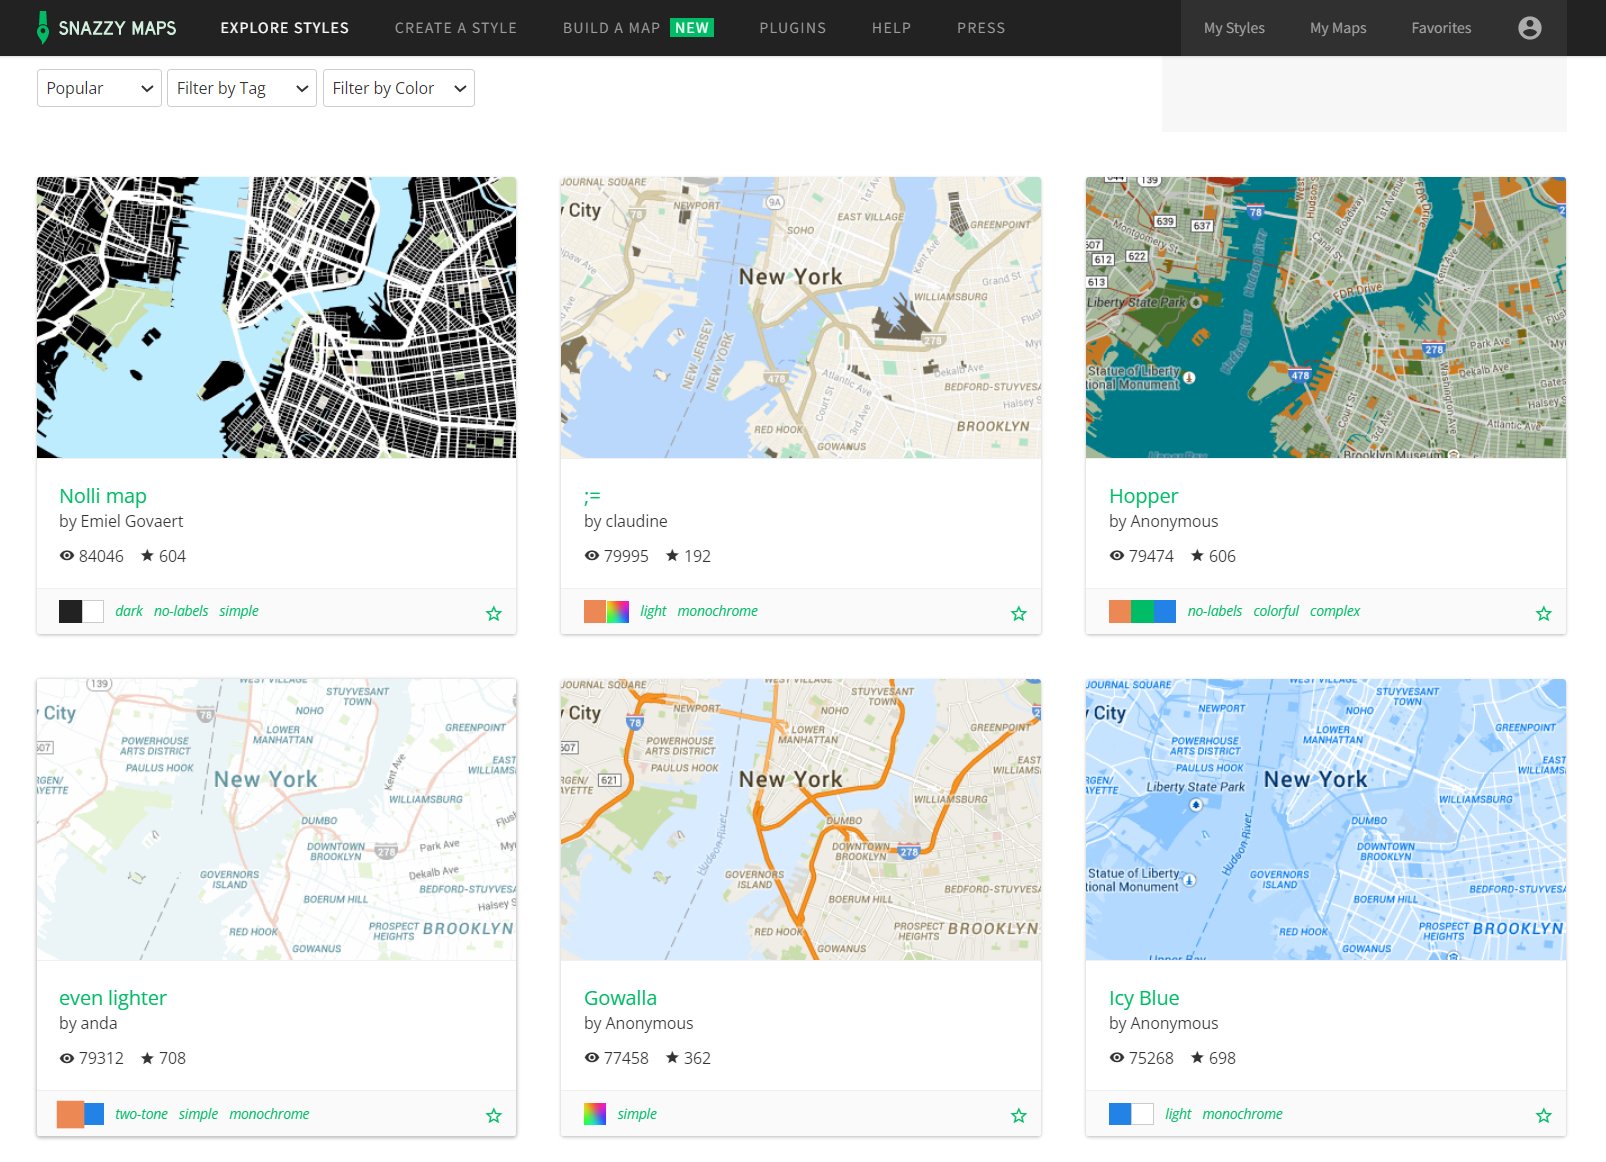Click the NEW badge next to Build a Map
Screen dimensions: 1606x1162
coord(692,28)
